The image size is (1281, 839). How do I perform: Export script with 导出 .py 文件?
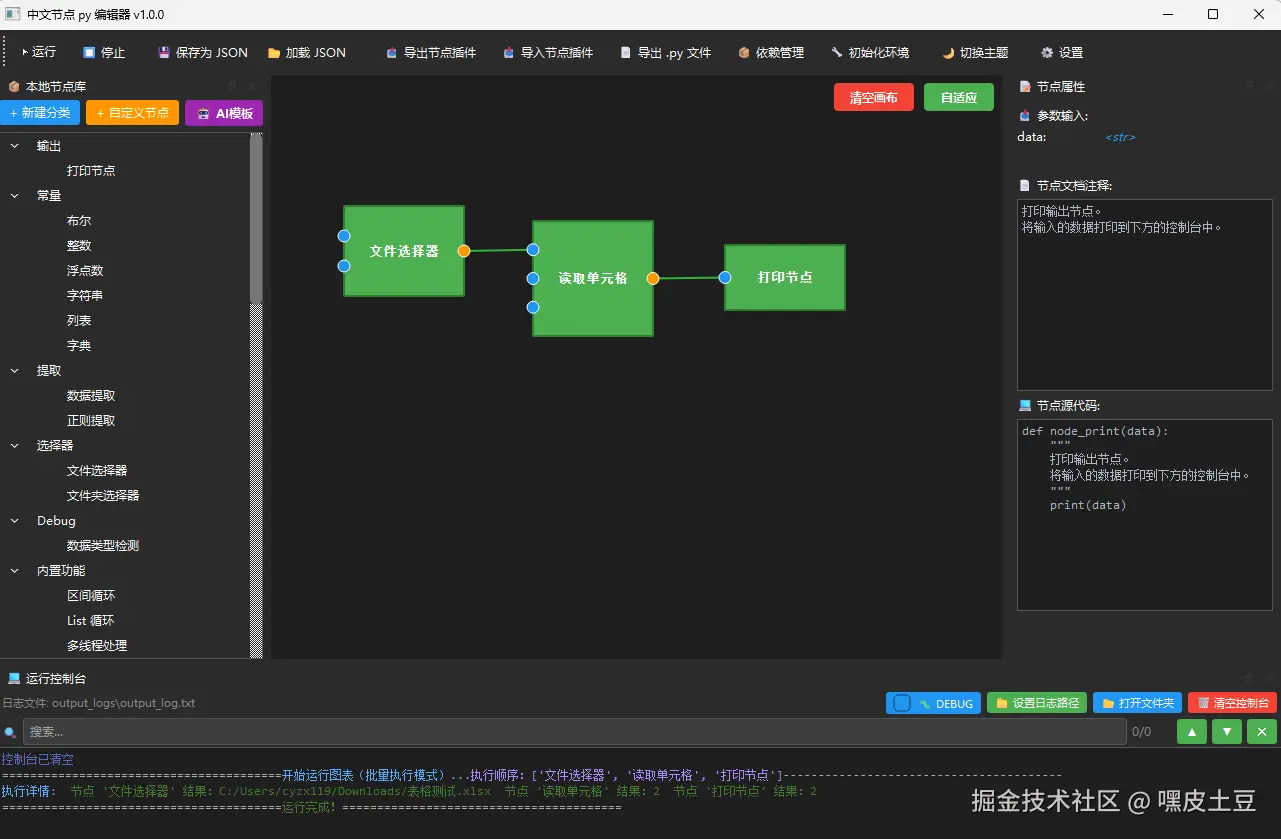click(x=665, y=52)
